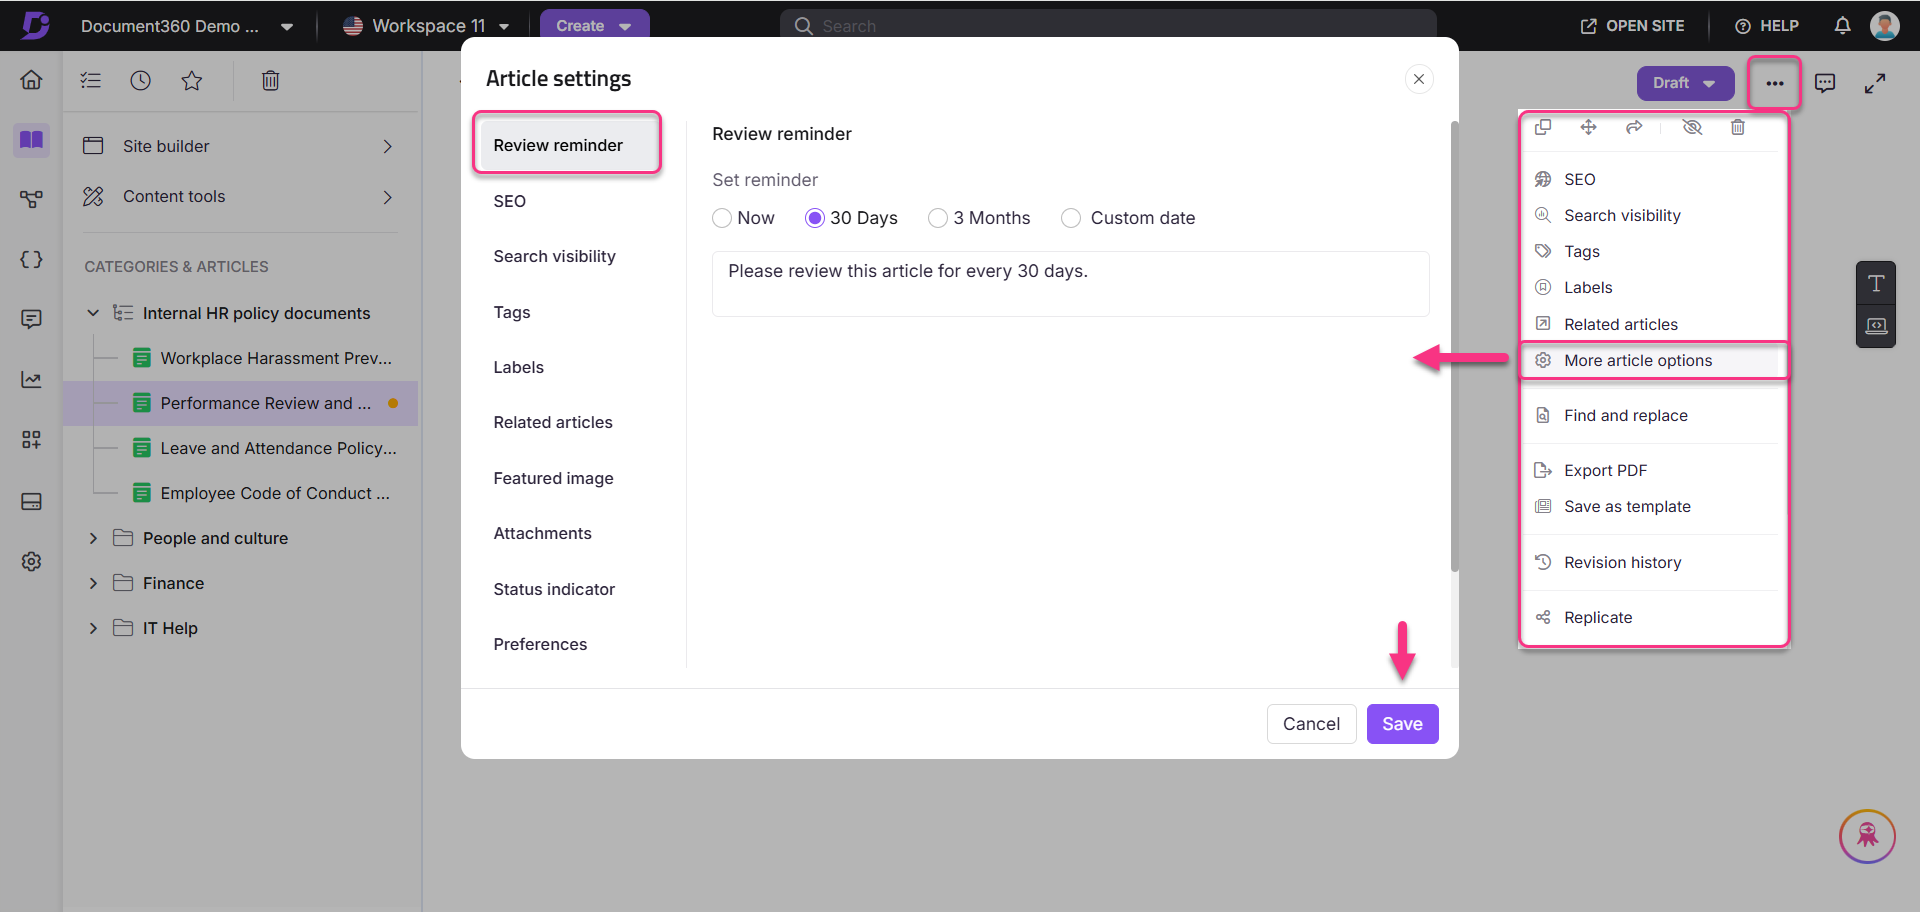Expand the People and culture category
This screenshot has width=1920, height=912.
pyautogui.click(x=94, y=538)
